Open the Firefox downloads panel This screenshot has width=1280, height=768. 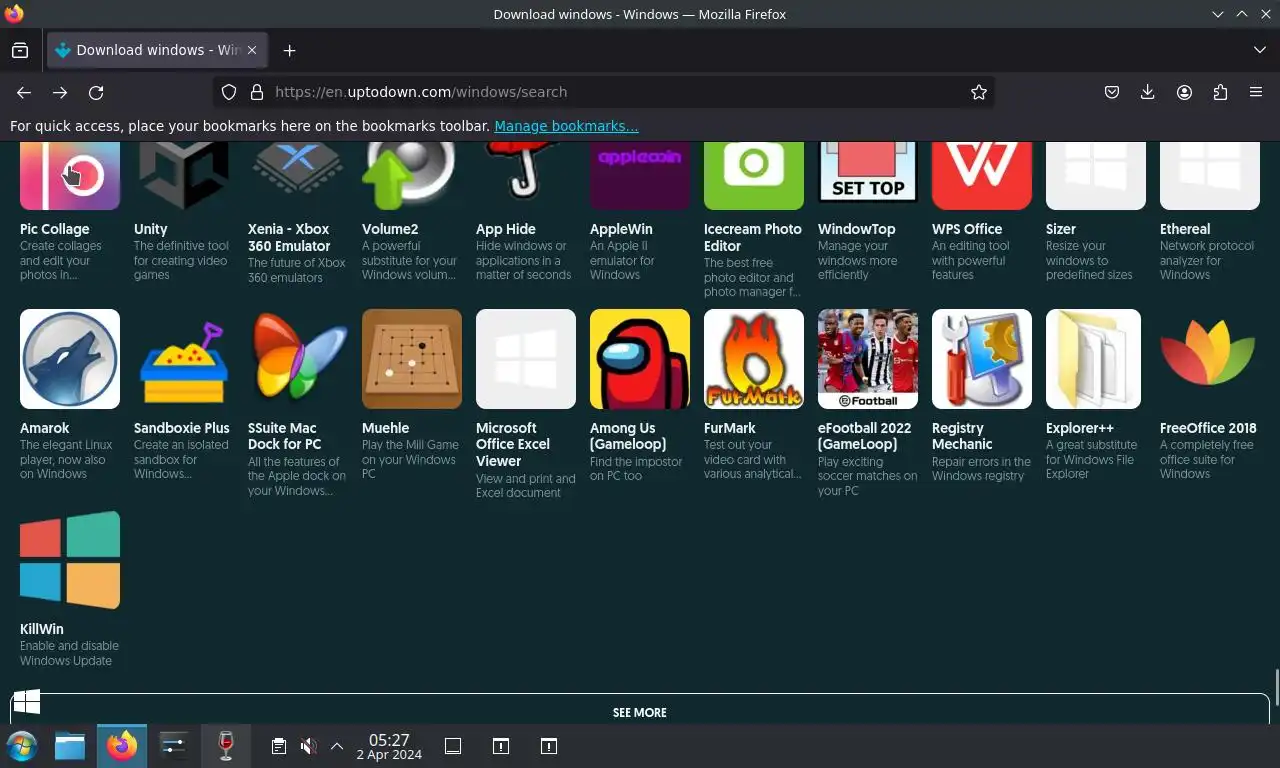(x=1148, y=92)
